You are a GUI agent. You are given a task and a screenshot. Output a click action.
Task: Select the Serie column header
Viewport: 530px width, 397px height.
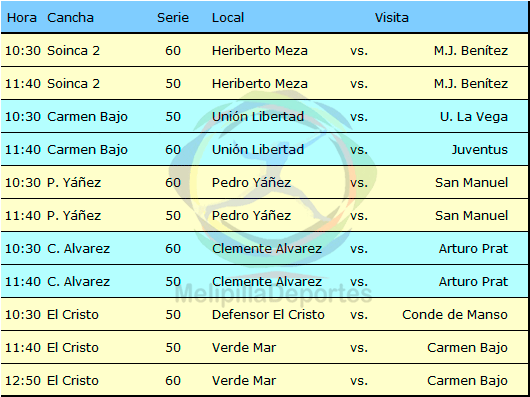pos(173,18)
